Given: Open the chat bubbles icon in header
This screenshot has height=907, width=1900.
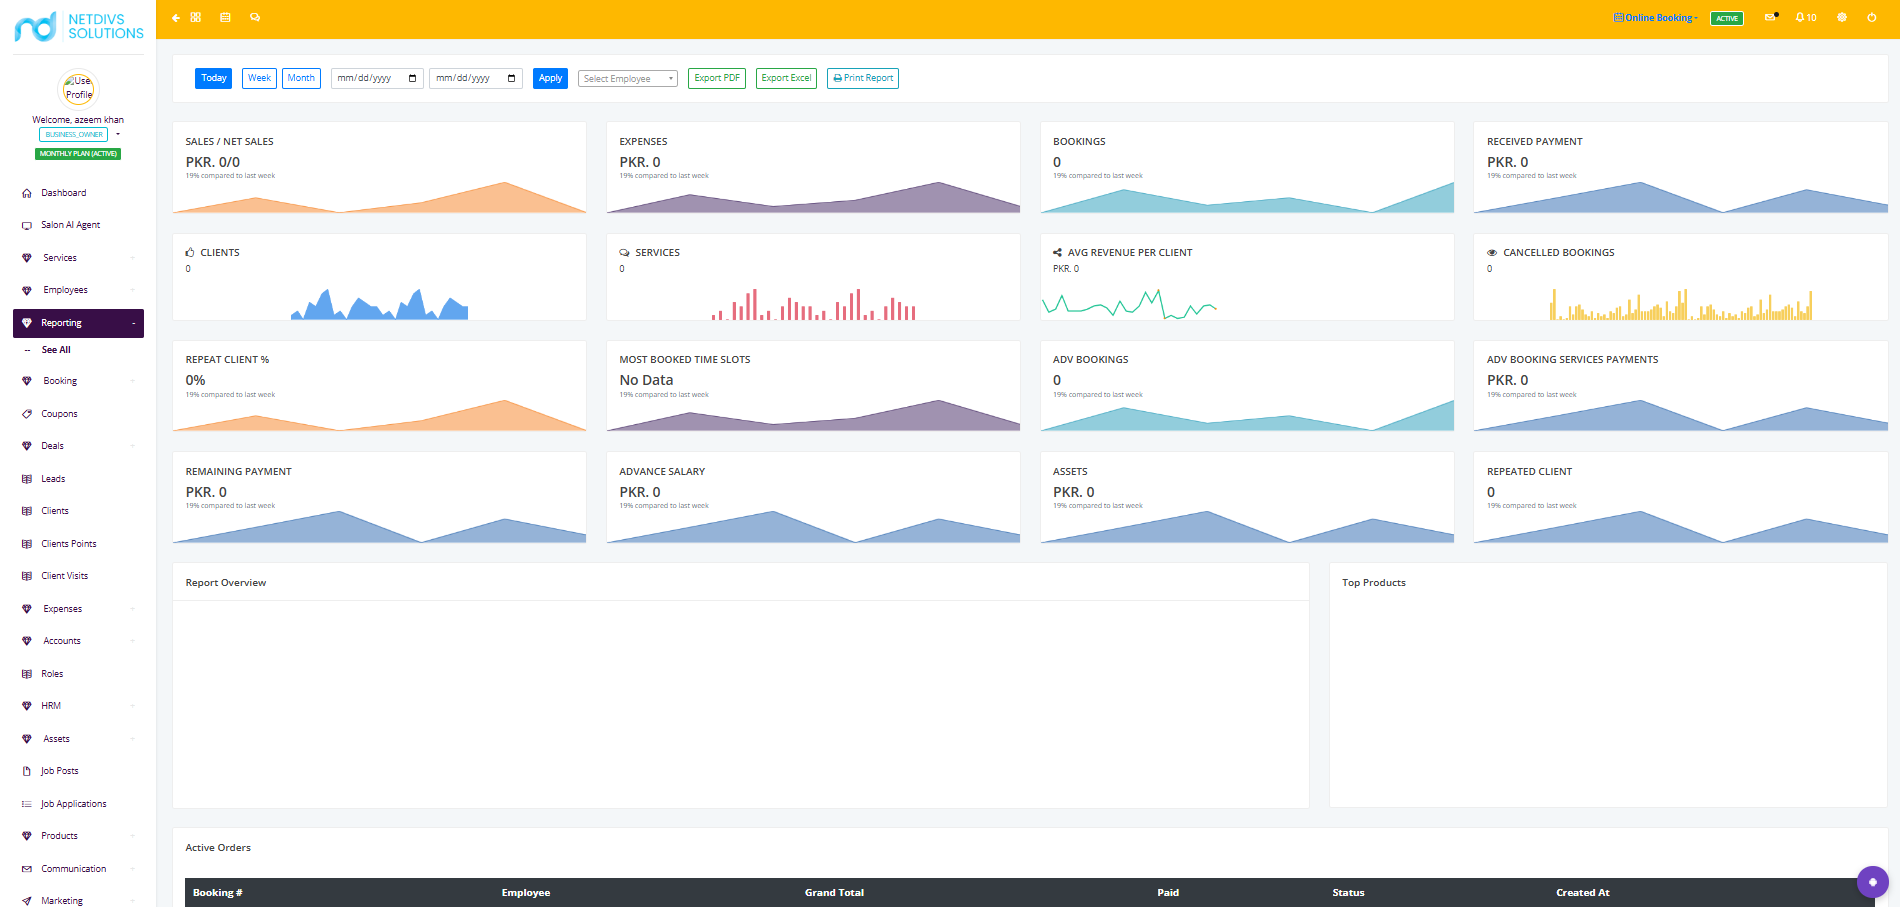Looking at the screenshot, I should pos(255,18).
